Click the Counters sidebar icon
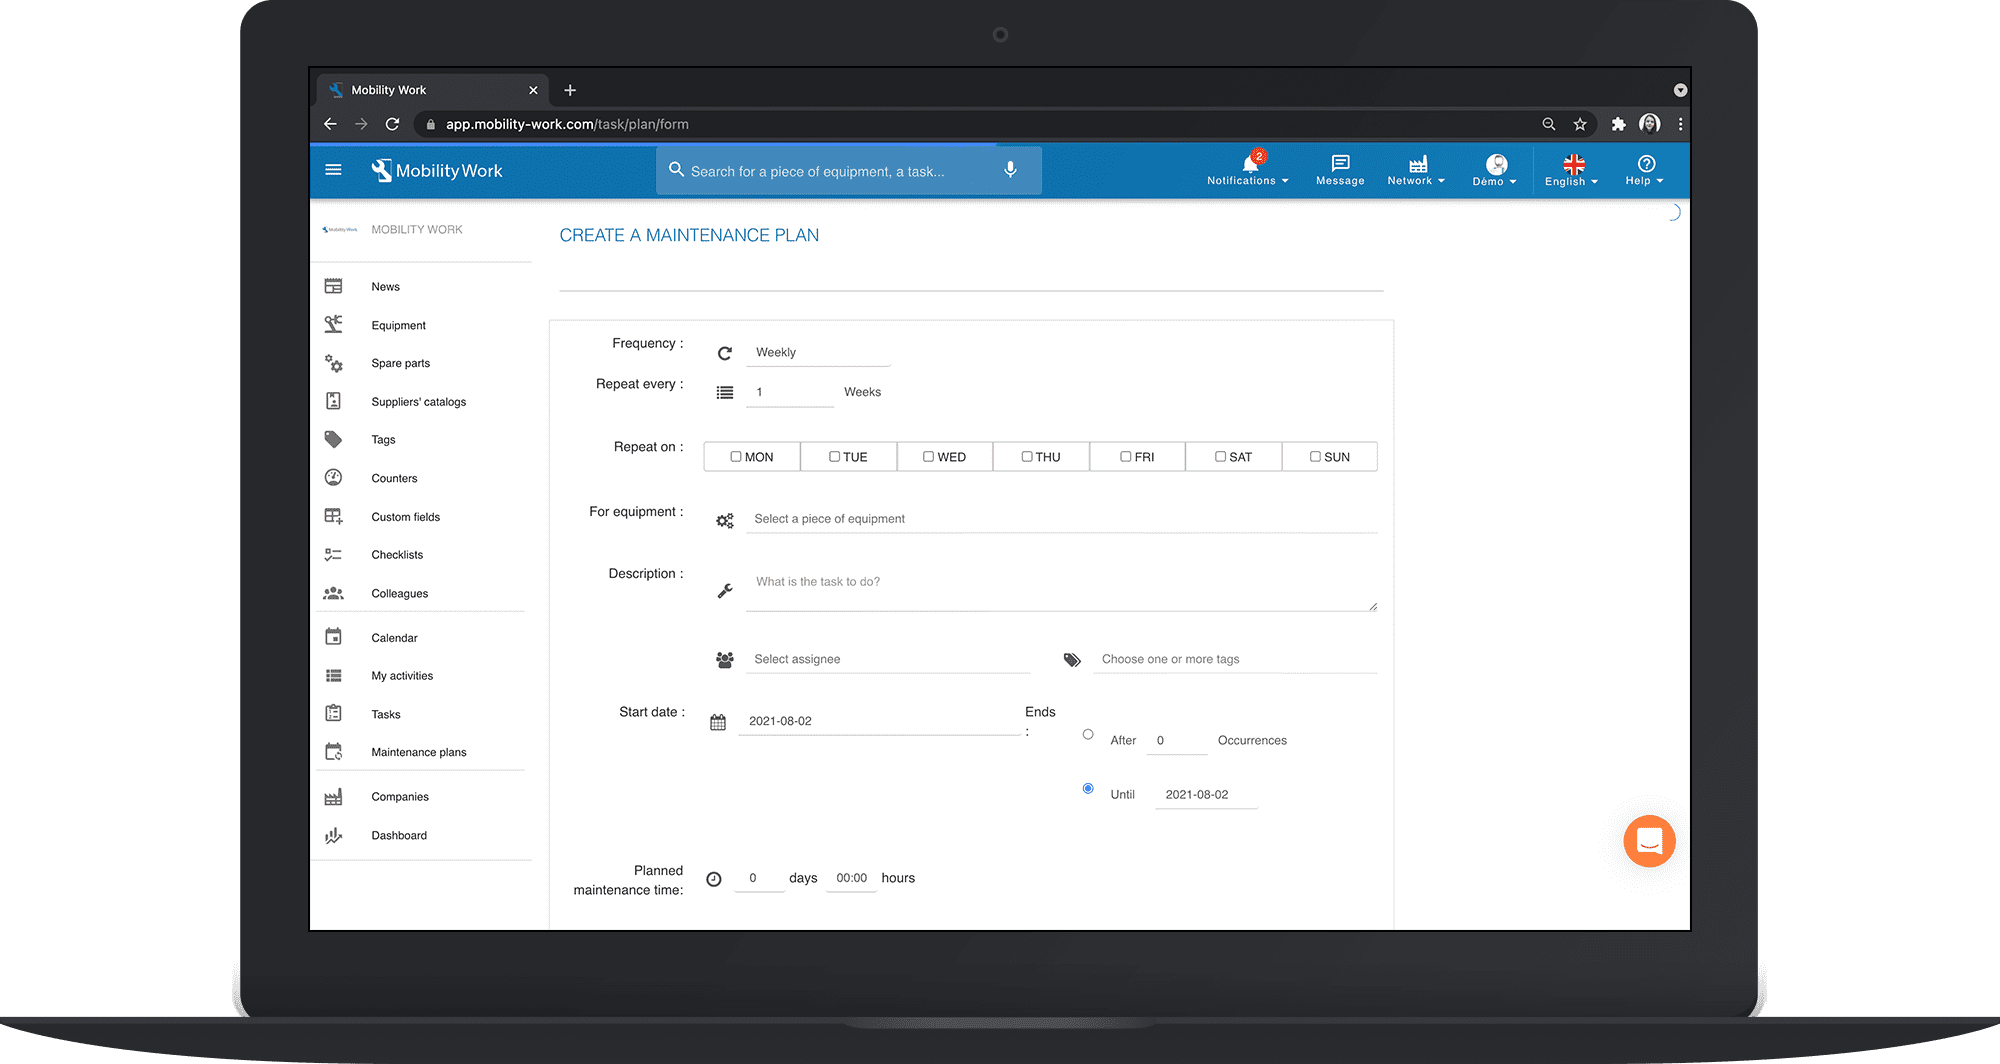 tap(334, 478)
